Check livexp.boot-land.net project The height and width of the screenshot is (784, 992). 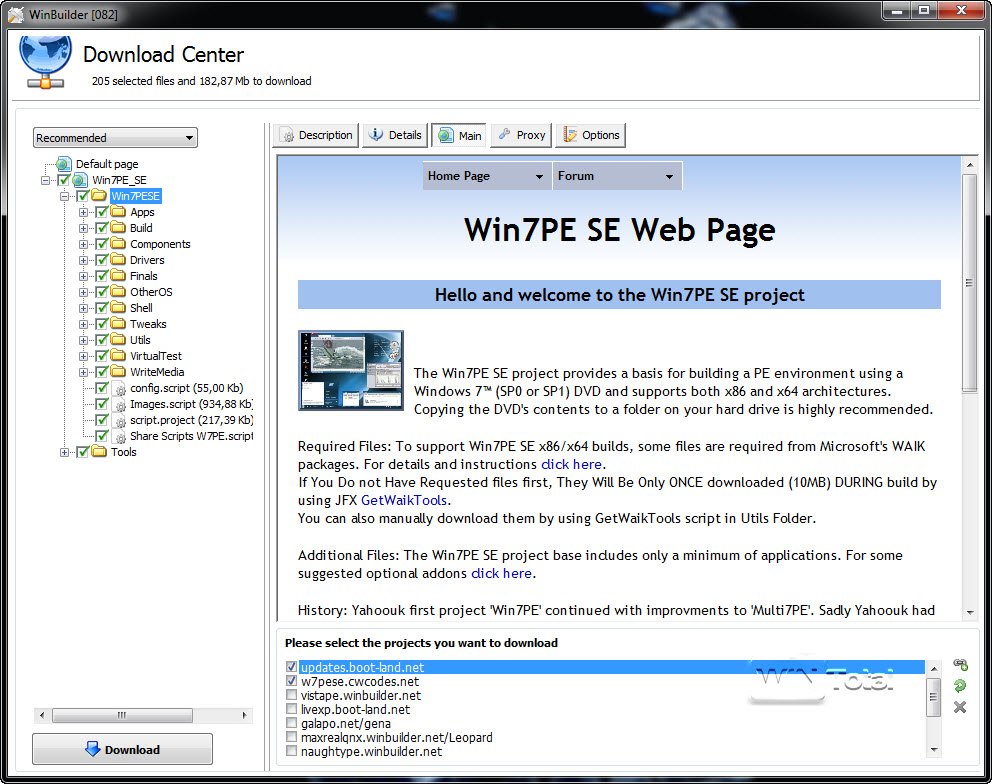(291, 709)
